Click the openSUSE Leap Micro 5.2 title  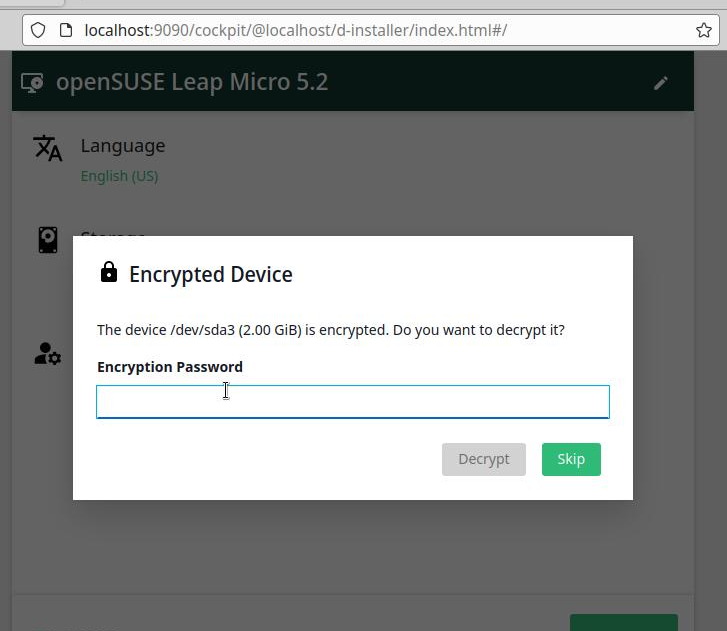[x=192, y=82]
